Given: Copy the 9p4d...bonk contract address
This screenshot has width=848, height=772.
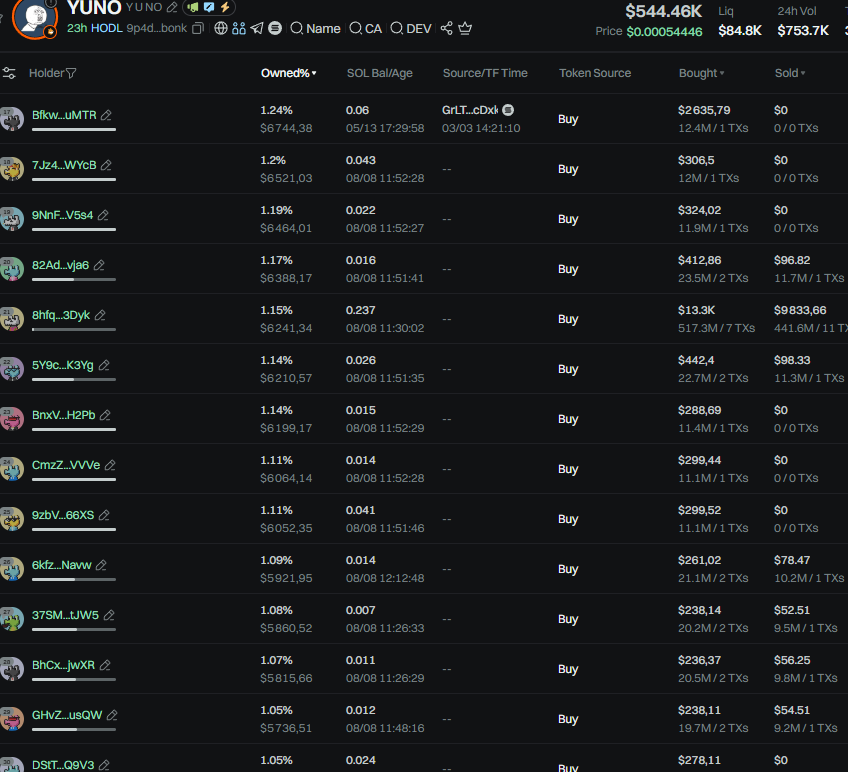Looking at the screenshot, I should [x=198, y=28].
